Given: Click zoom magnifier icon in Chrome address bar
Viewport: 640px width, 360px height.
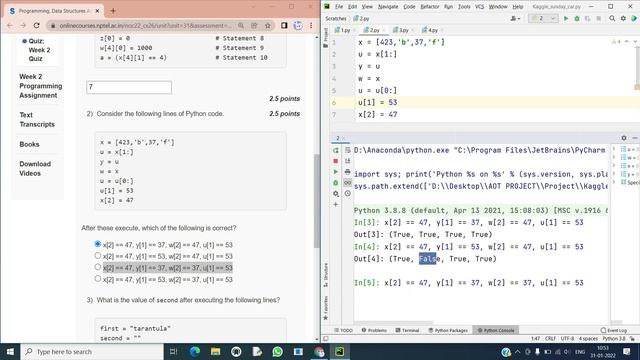Looking at the screenshot, I should [x=241, y=26].
